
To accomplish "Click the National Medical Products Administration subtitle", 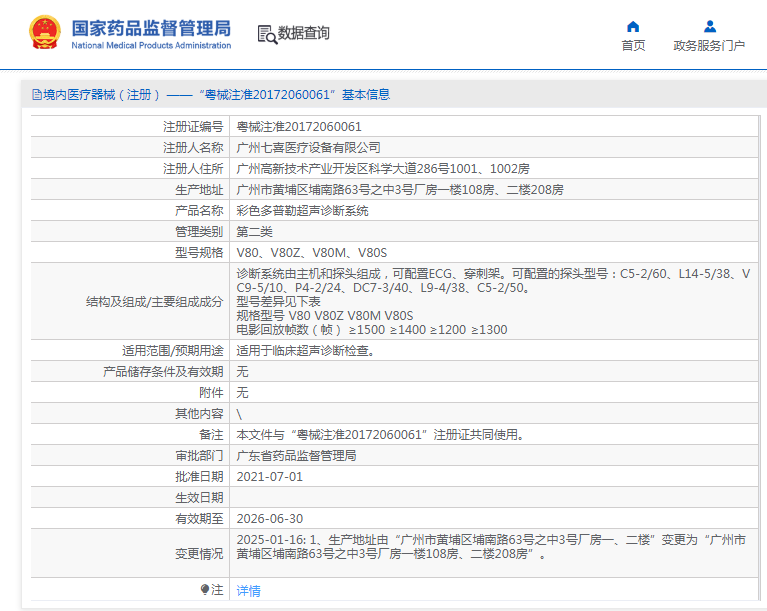I will point(151,45).
